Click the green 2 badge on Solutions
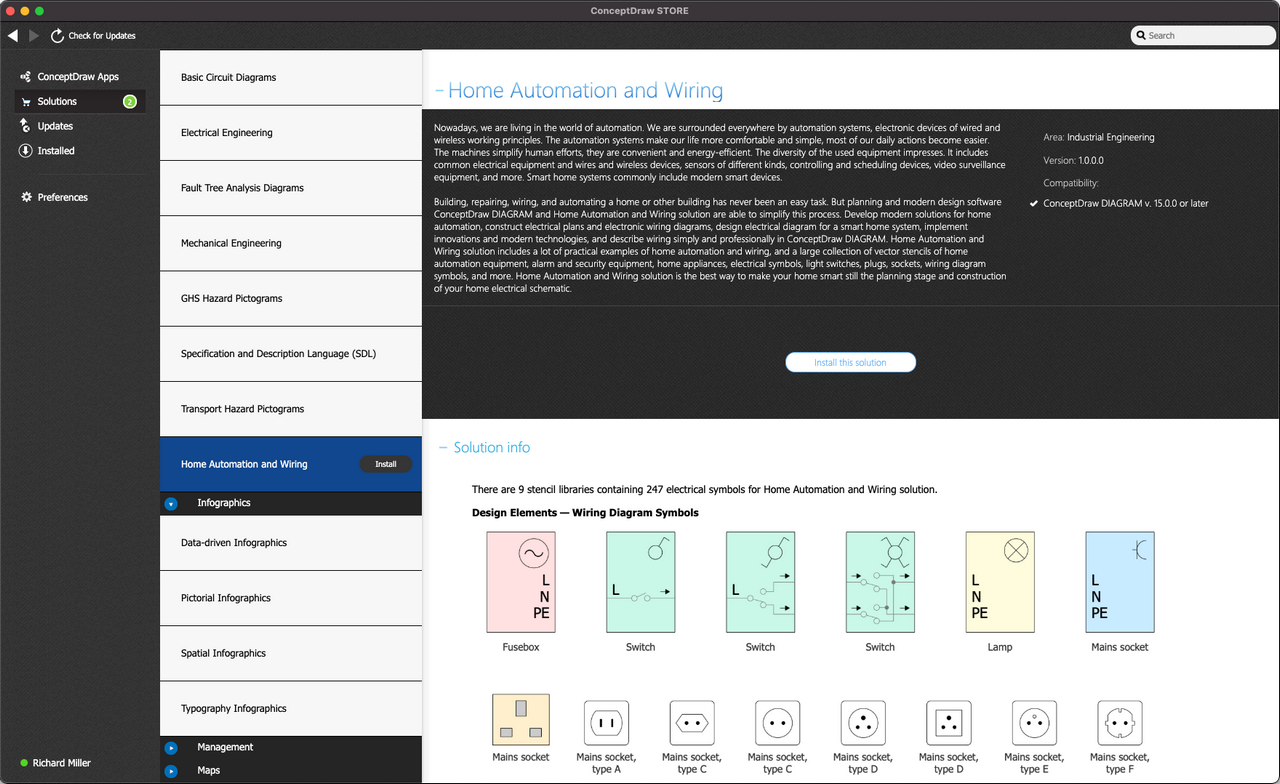Image resolution: width=1280 pixels, height=784 pixels. 130,102
